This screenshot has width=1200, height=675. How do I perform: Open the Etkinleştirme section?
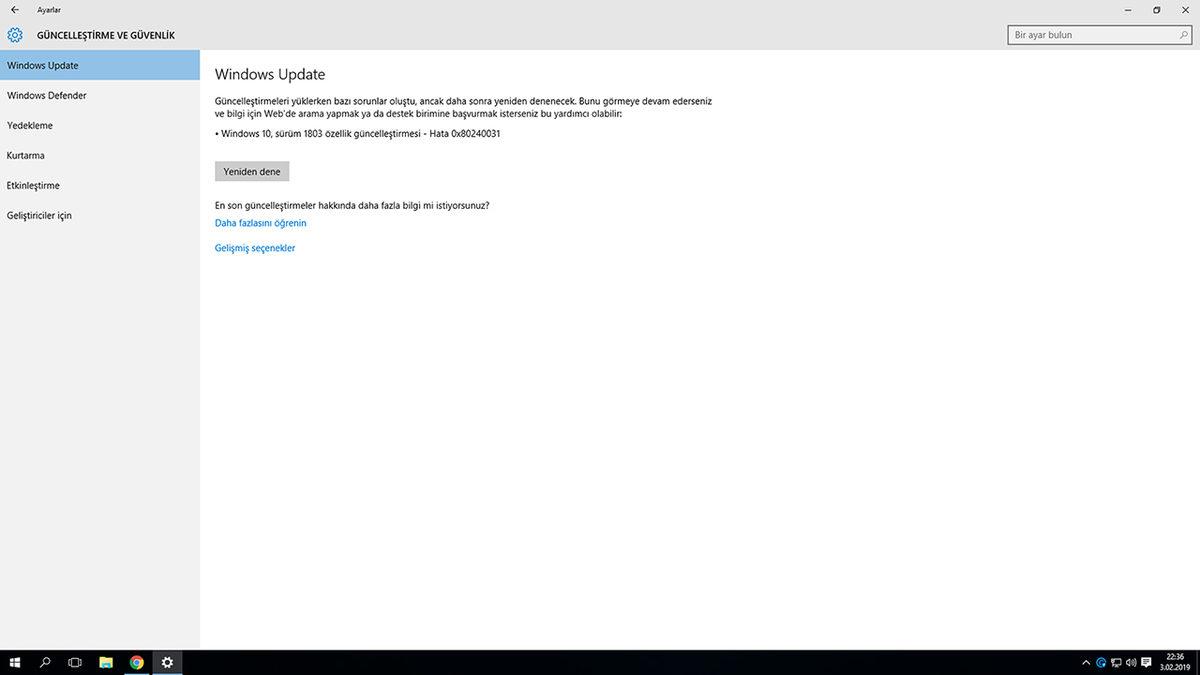(32, 185)
